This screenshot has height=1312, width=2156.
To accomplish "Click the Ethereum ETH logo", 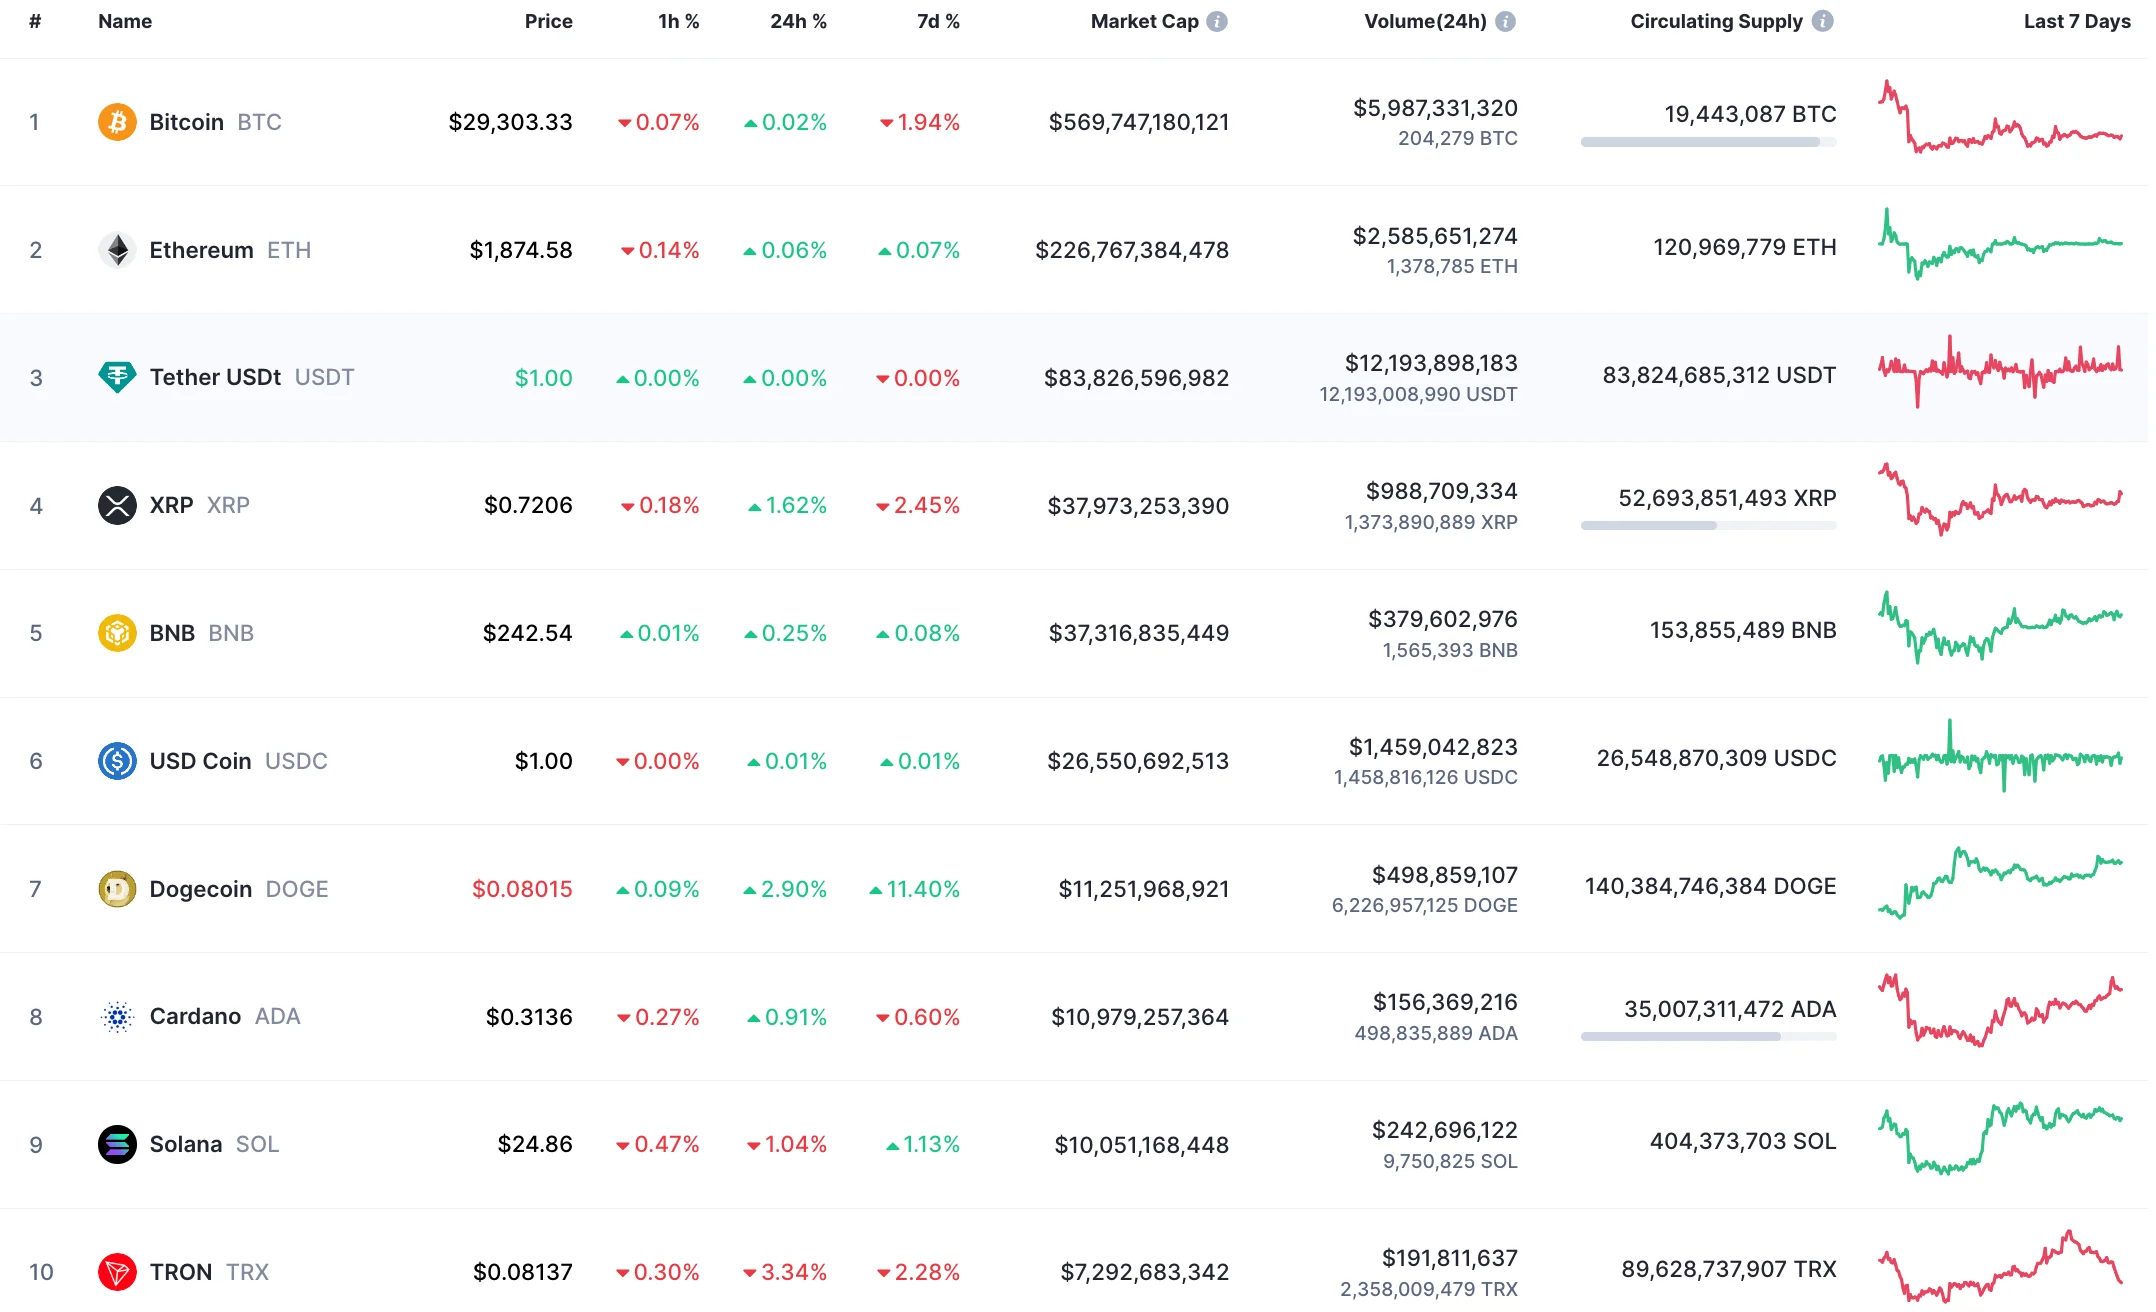I will (x=117, y=250).
